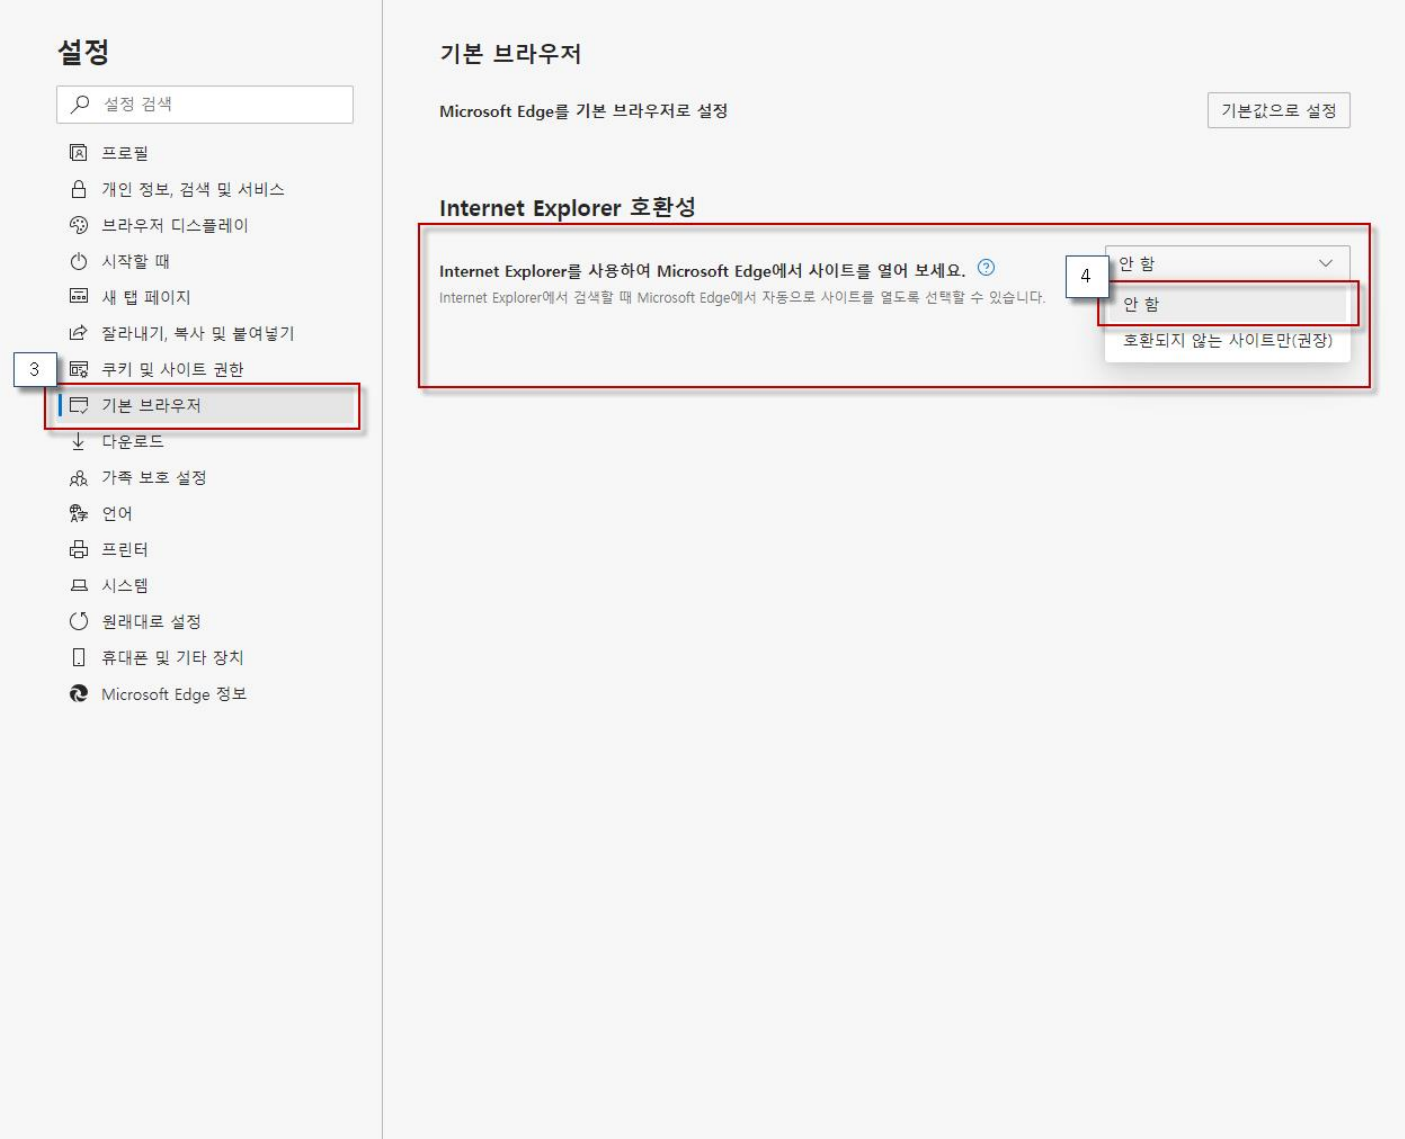This screenshot has height=1139, width=1405.
Task: Click the 설정 검색 search field
Action: pos(205,104)
